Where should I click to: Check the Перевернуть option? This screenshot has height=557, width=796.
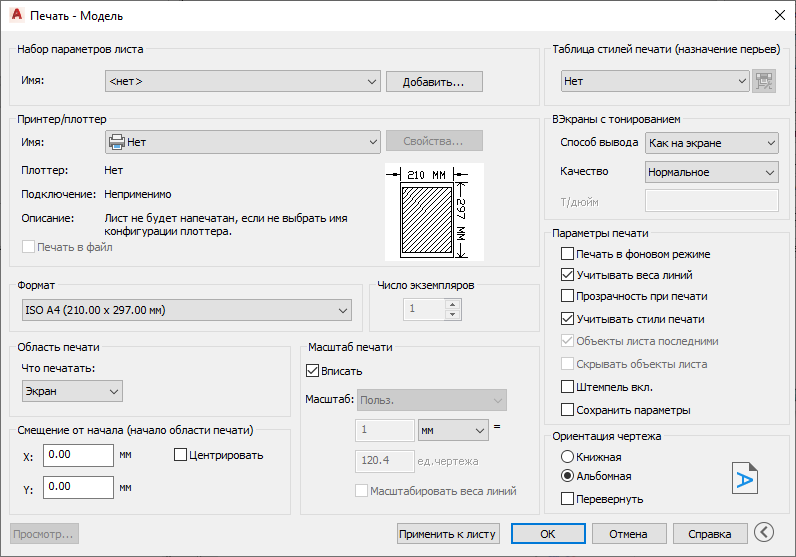[x=567, y=499]
